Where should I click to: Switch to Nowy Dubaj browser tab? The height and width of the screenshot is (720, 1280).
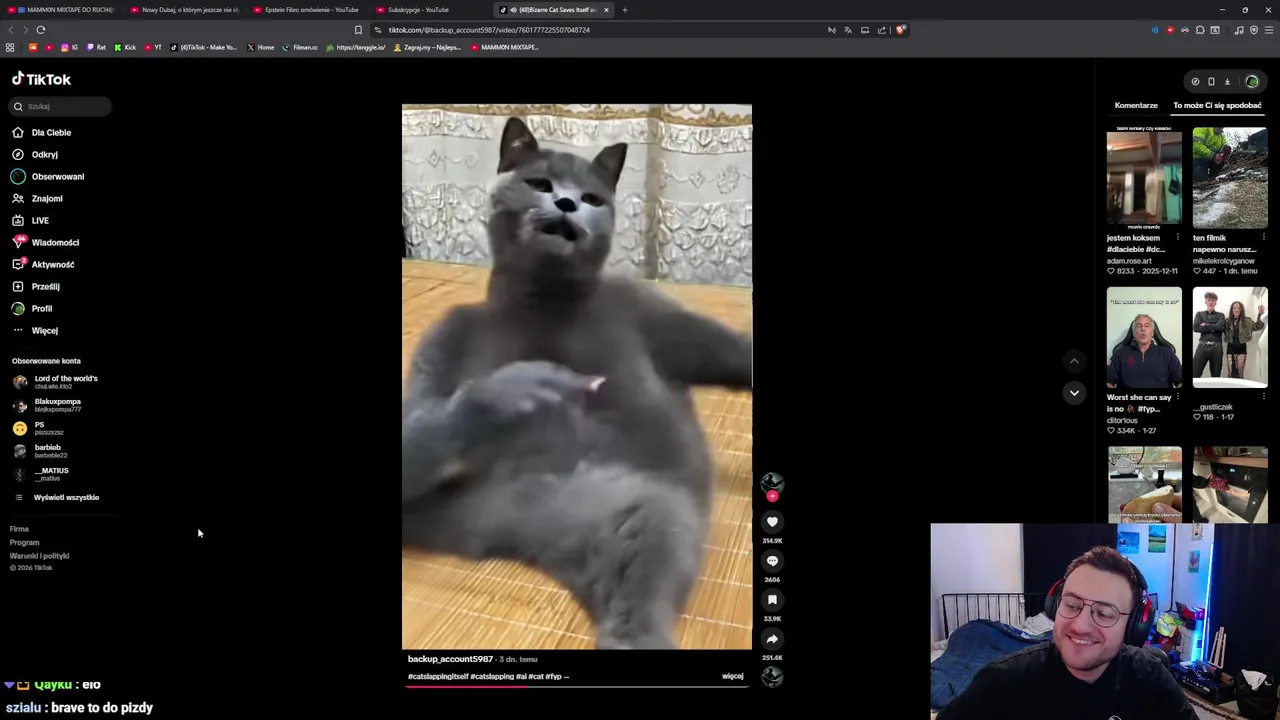pos(184,10)
